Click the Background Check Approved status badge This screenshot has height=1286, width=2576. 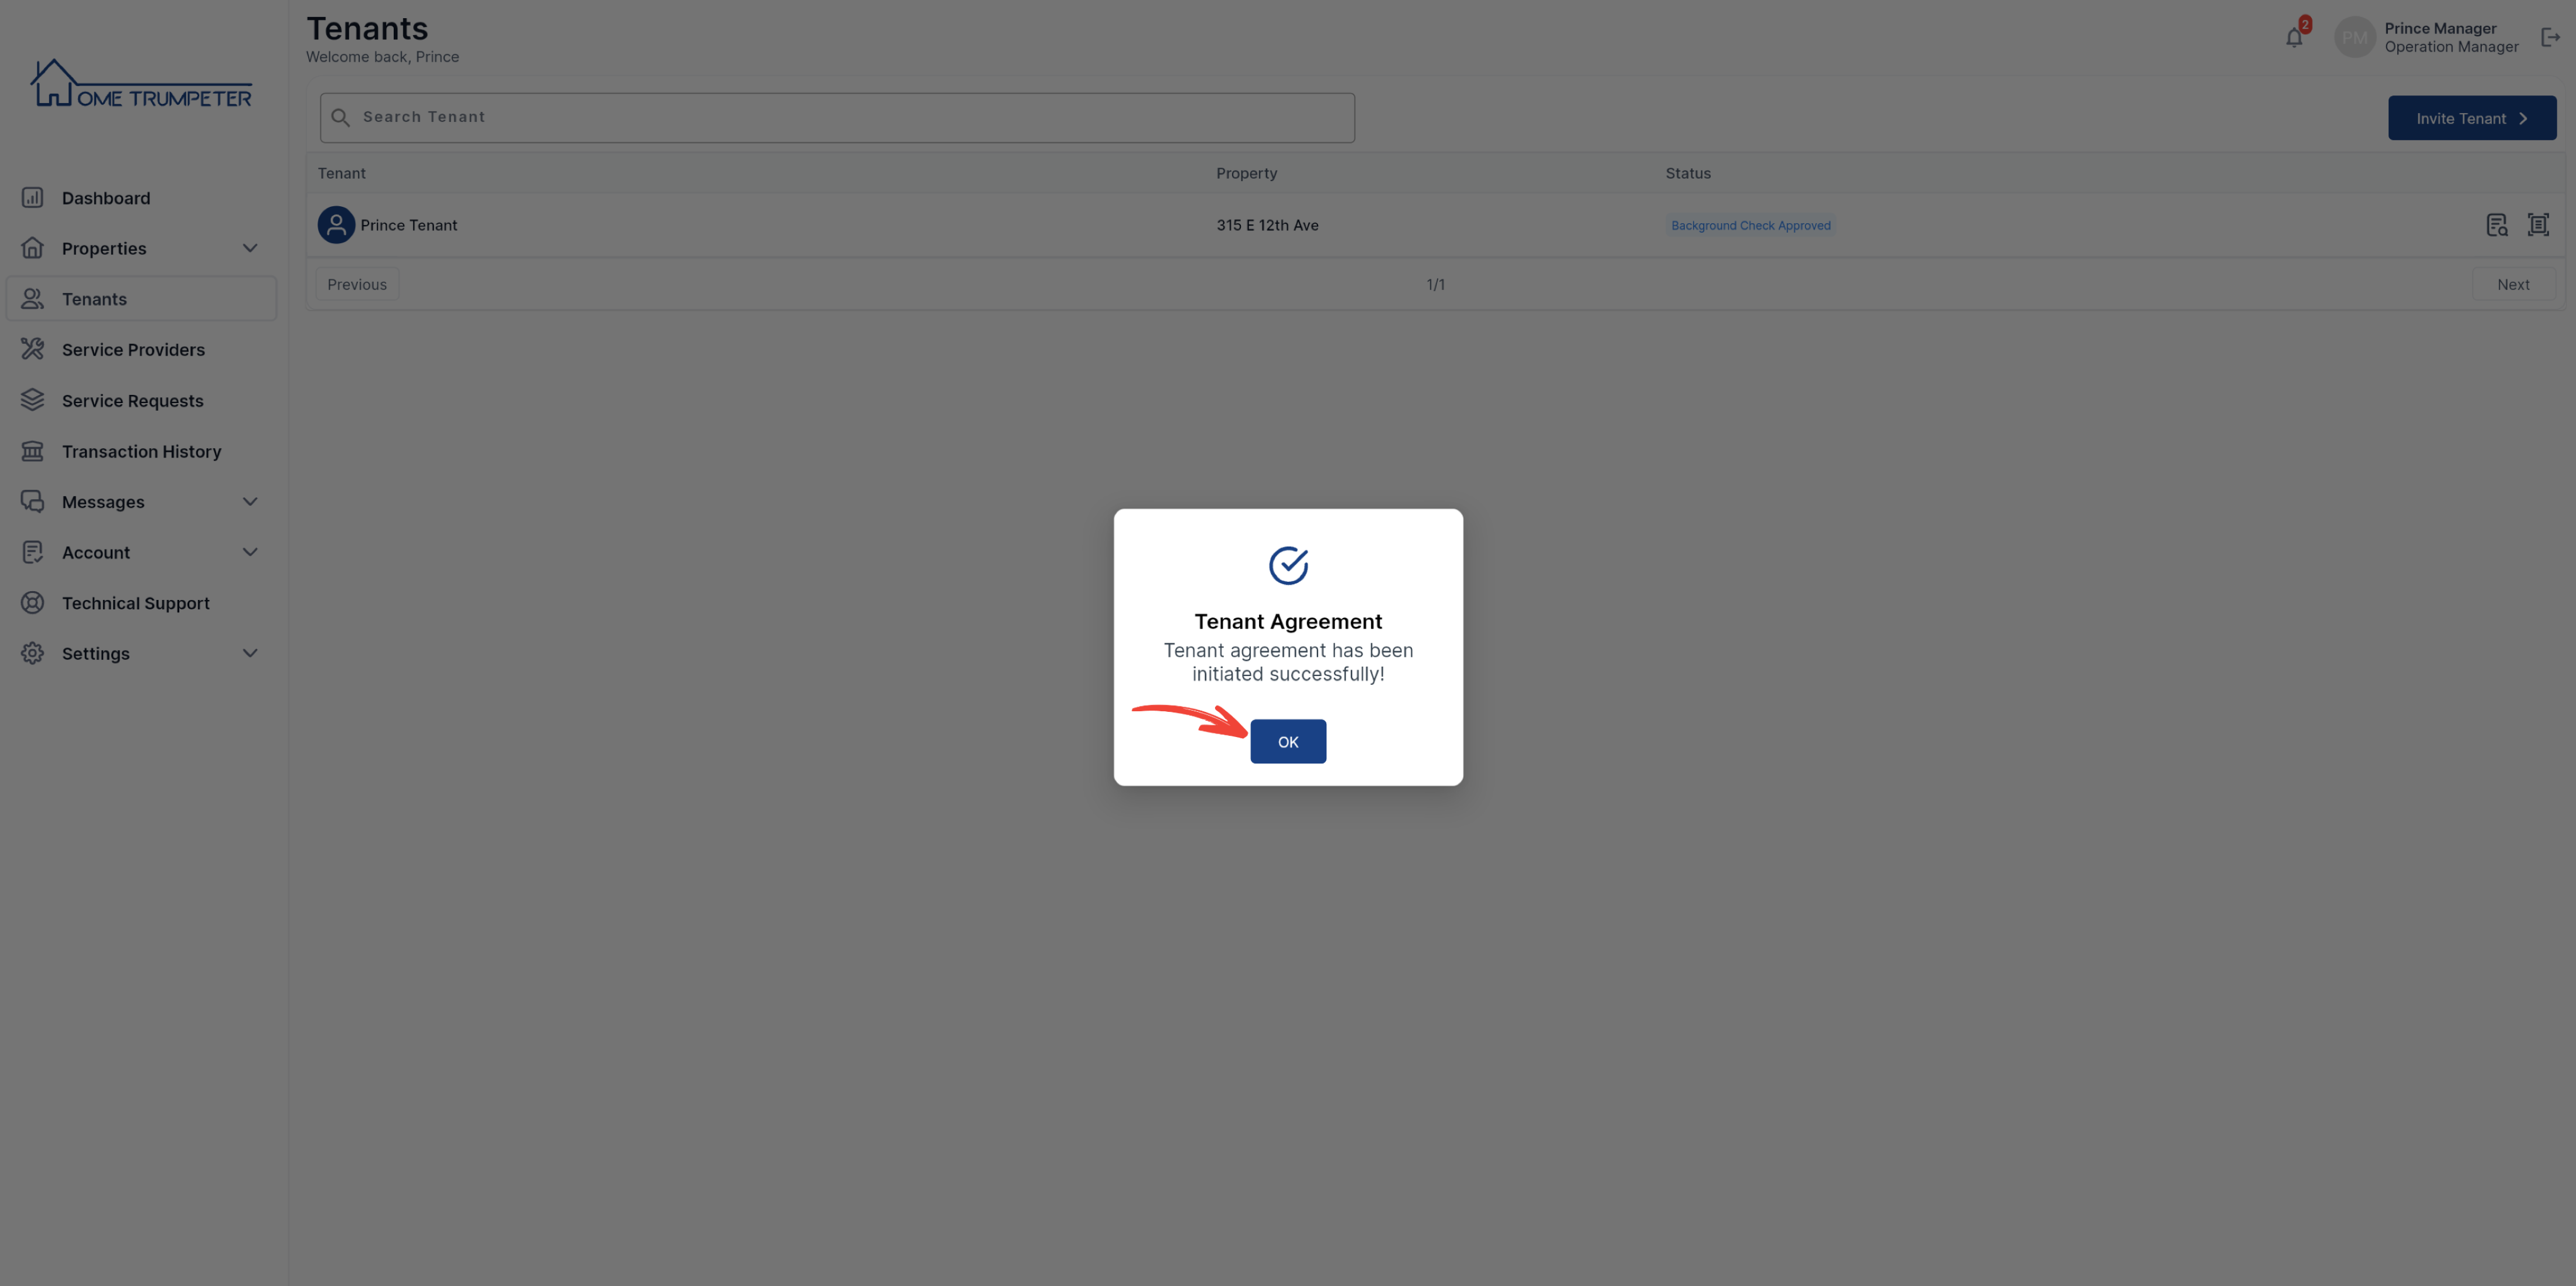1750,225
